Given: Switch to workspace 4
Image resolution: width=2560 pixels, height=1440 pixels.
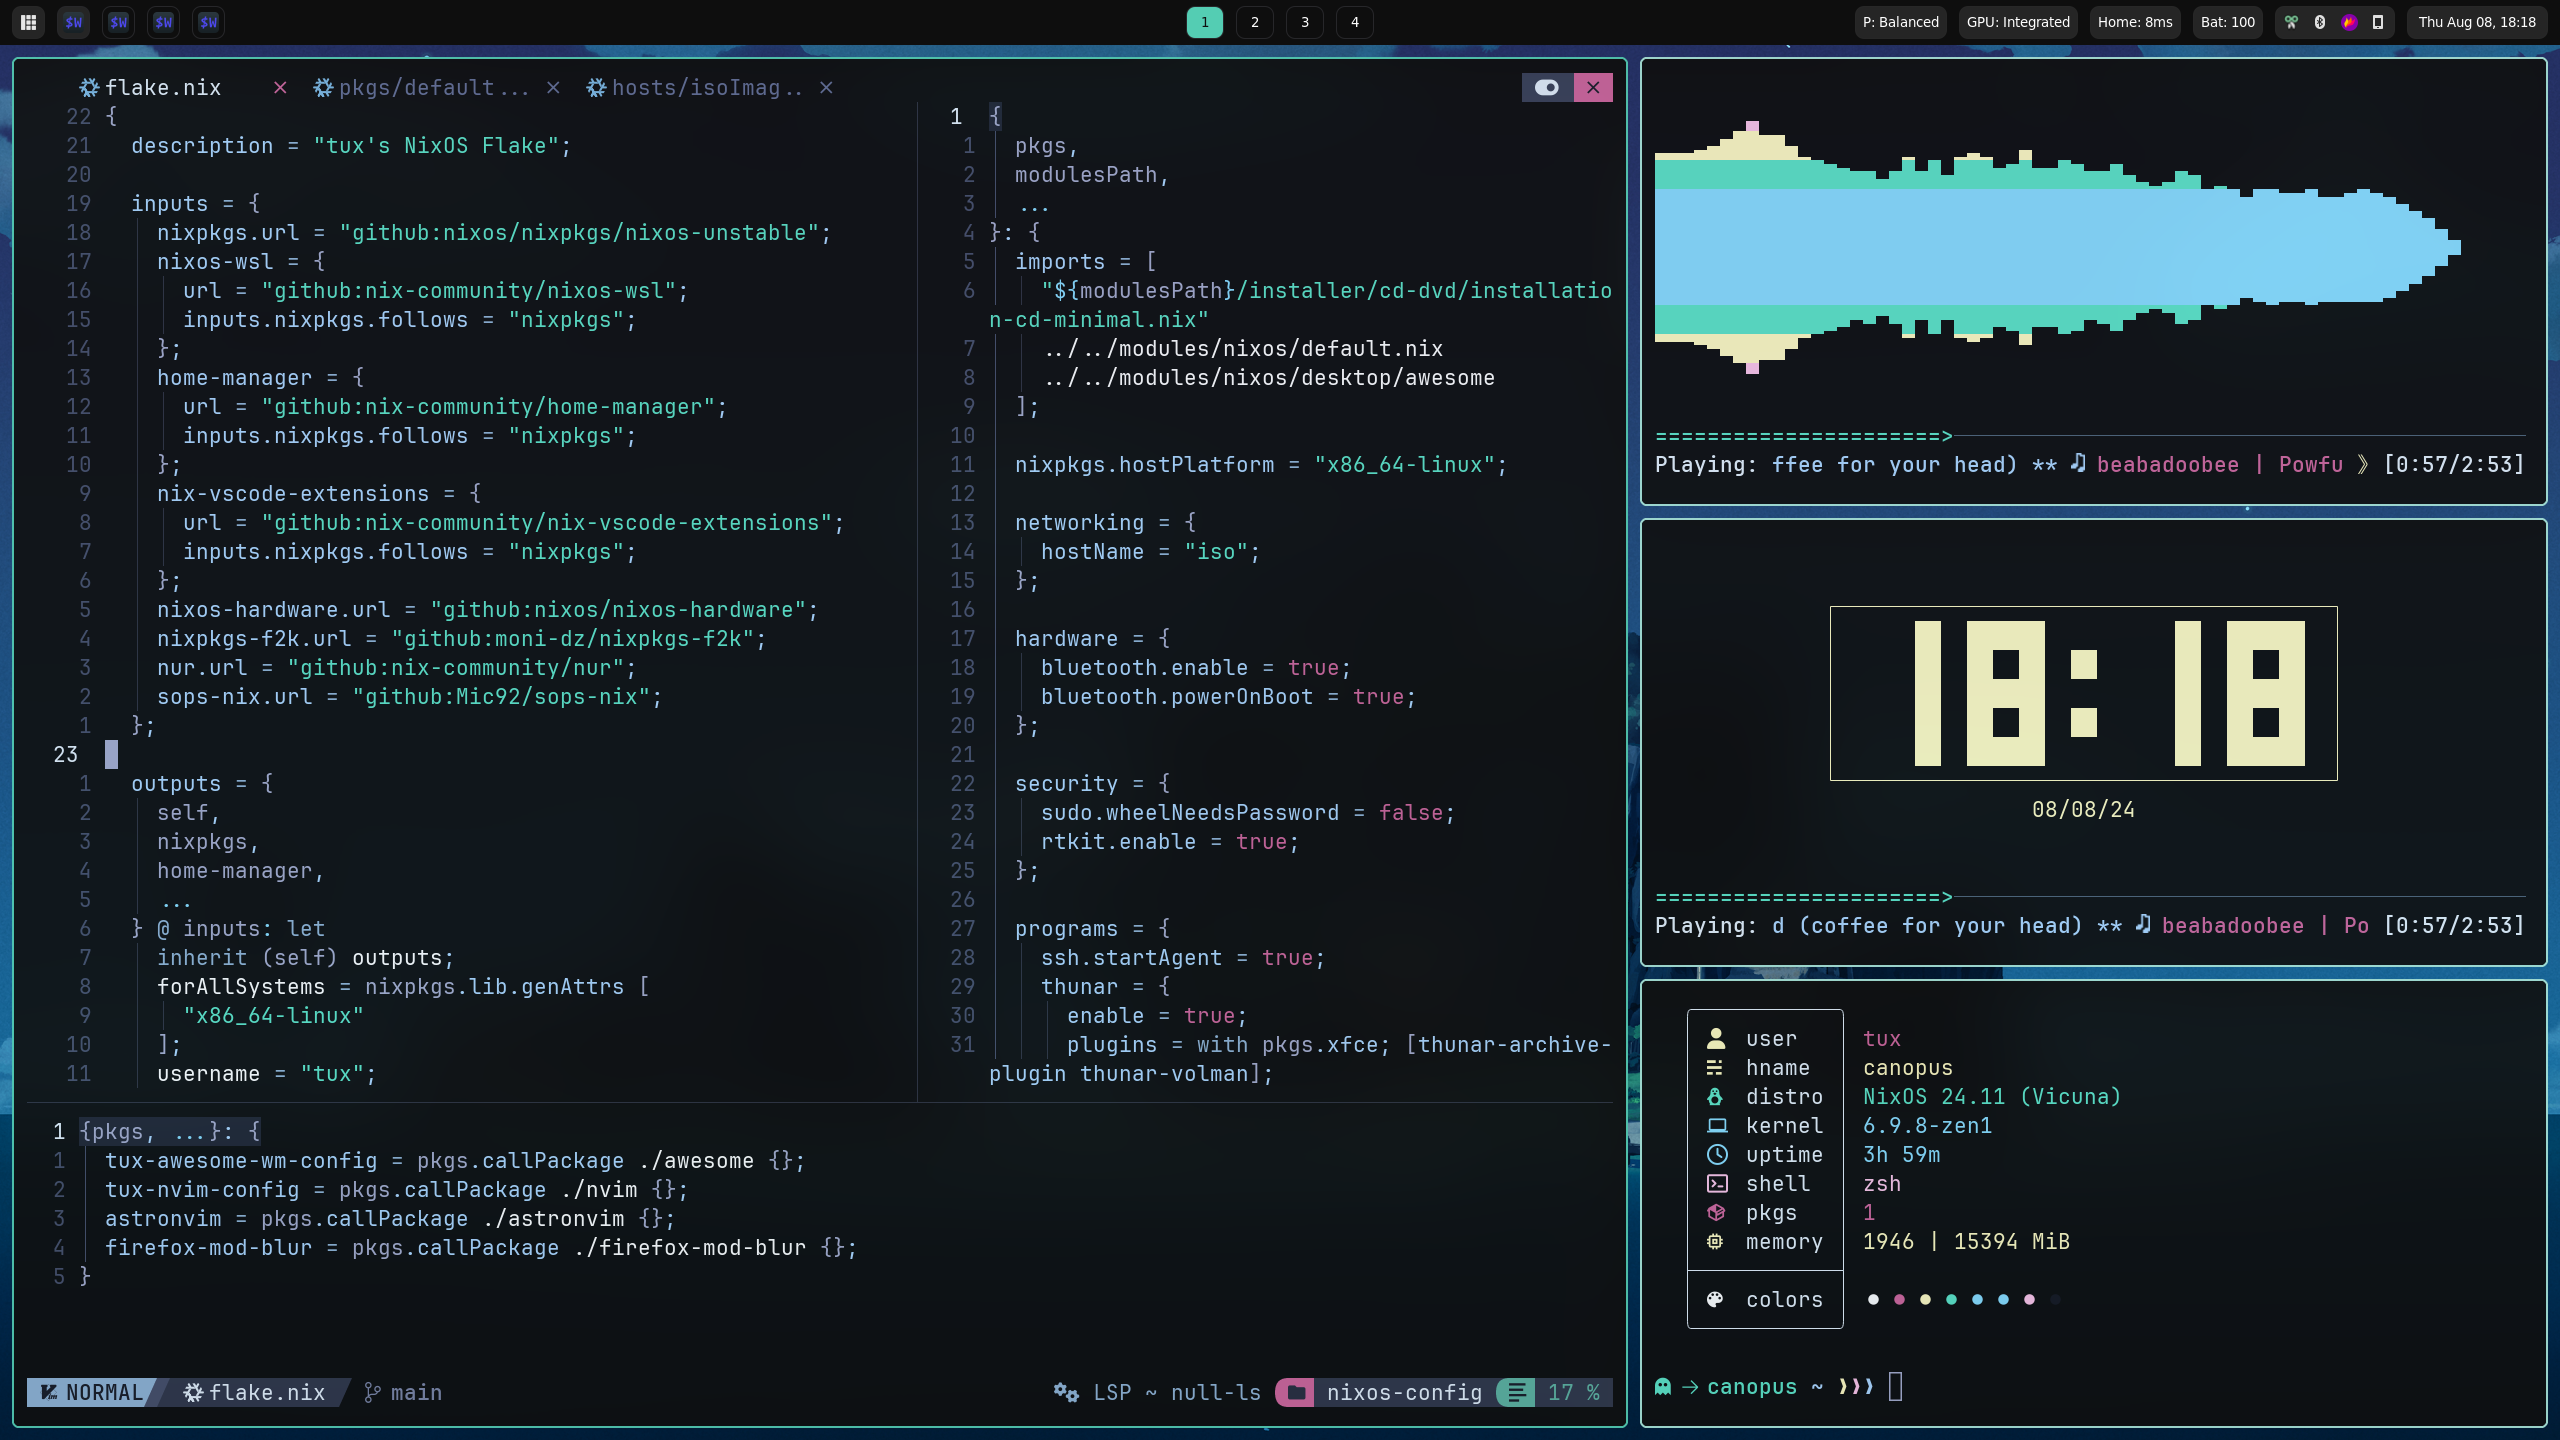Looking at the screenshot, I should 1354,22.
